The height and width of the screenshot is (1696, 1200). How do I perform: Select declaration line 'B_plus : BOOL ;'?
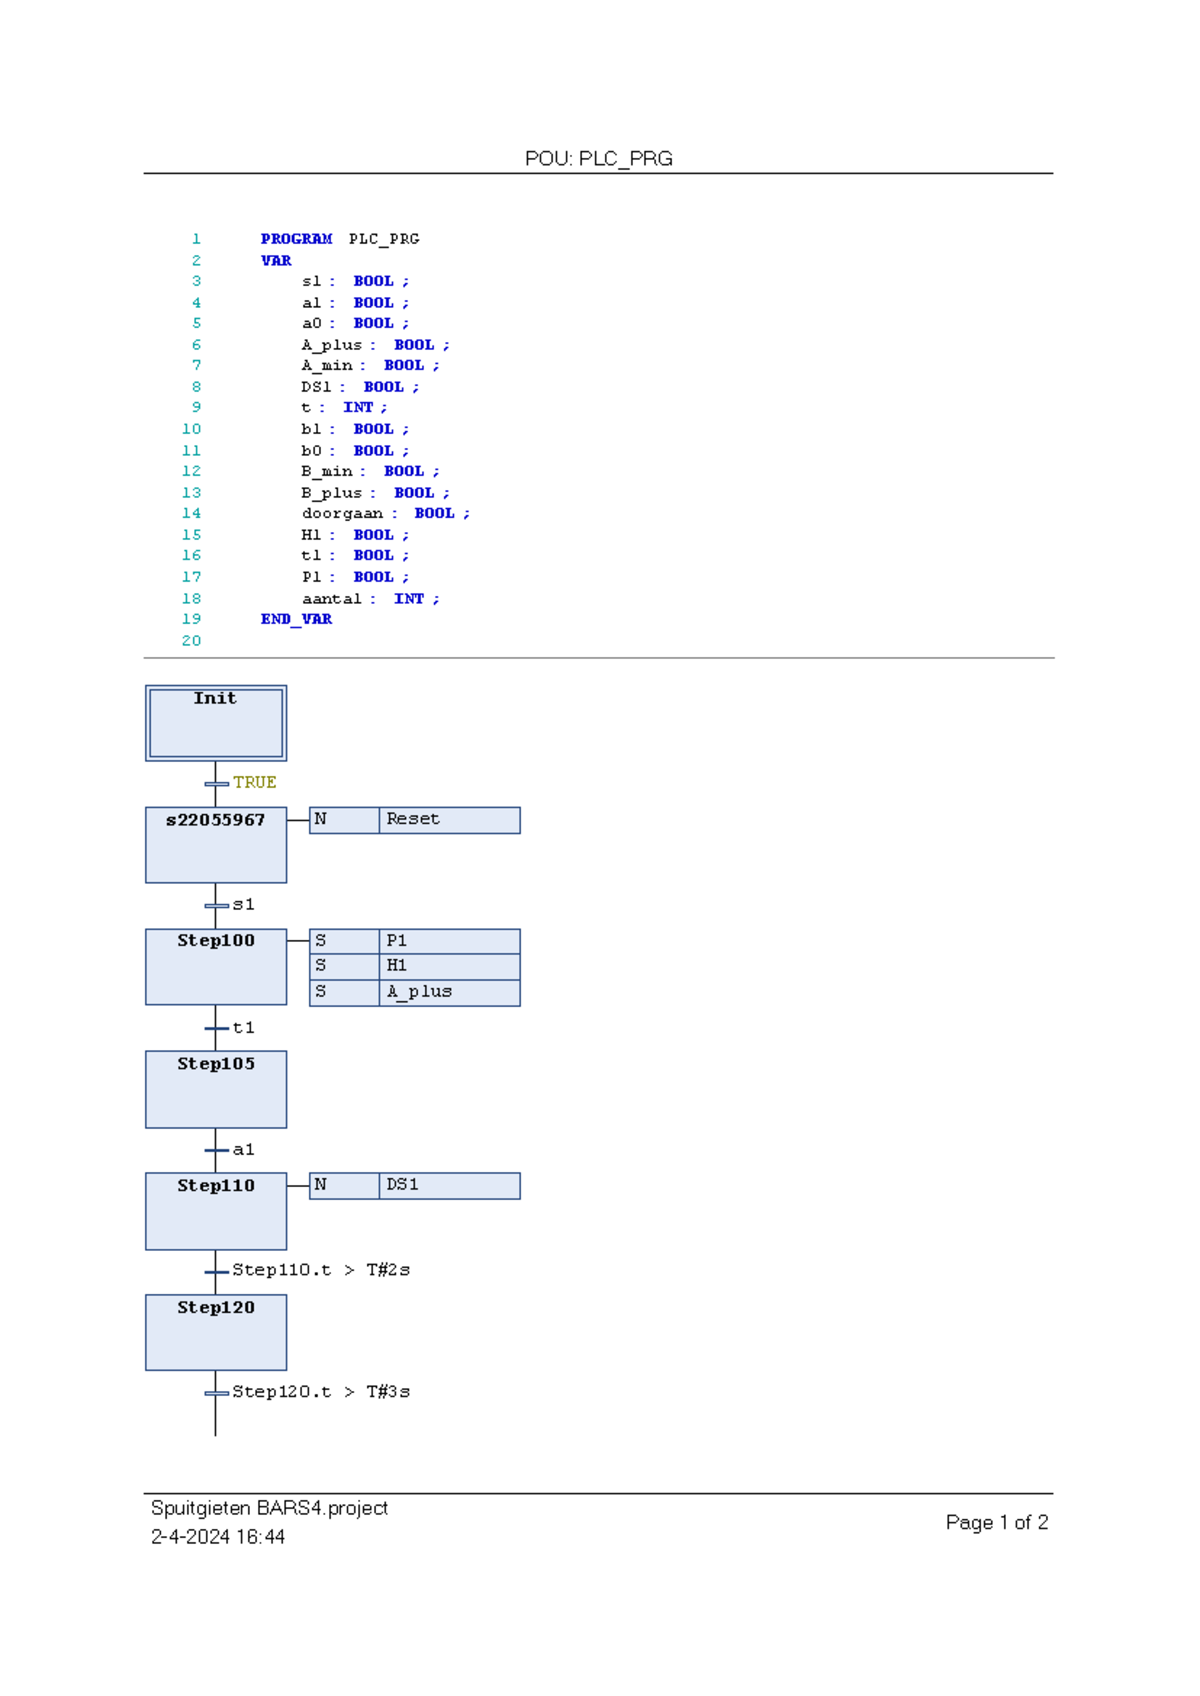tap(376, 493)
